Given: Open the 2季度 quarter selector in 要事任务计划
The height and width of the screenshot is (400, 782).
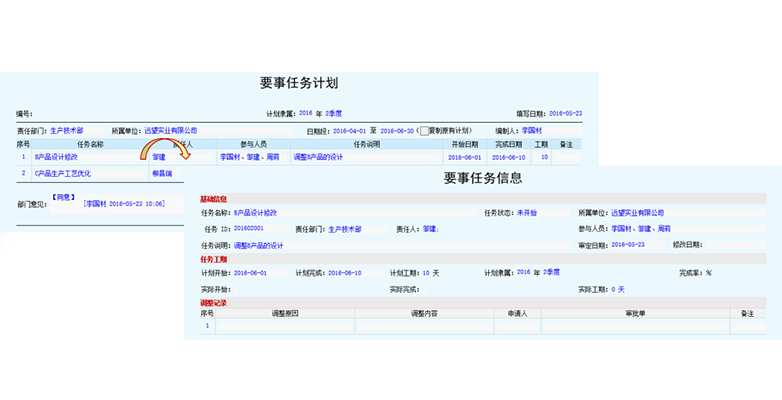Looking at the screenshot, I should (x=330, y=114).
